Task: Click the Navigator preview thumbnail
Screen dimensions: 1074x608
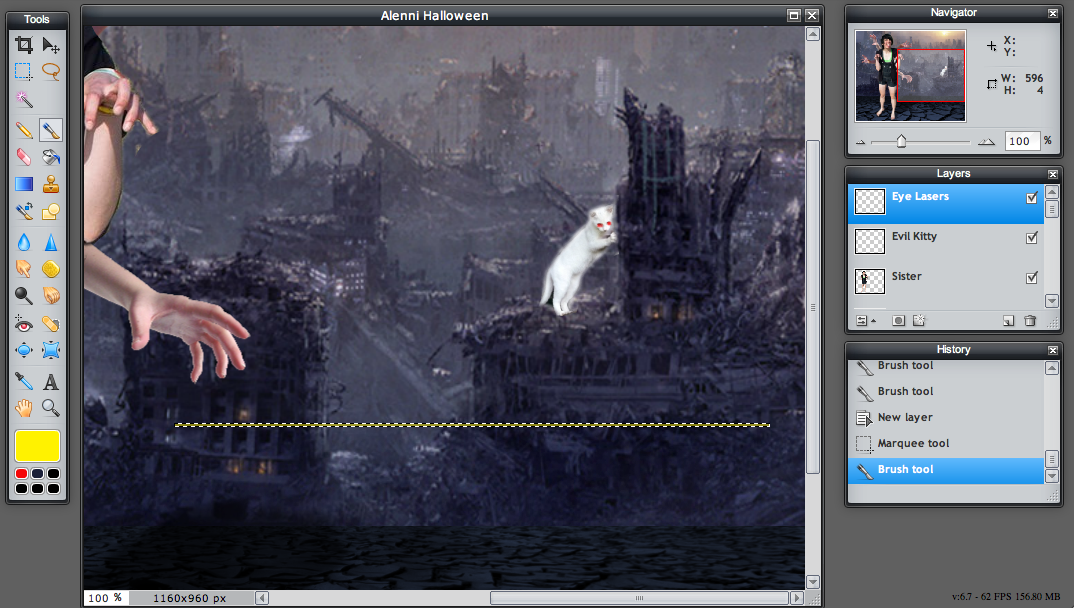Action: pyautogui.click(x=910, y=76)
